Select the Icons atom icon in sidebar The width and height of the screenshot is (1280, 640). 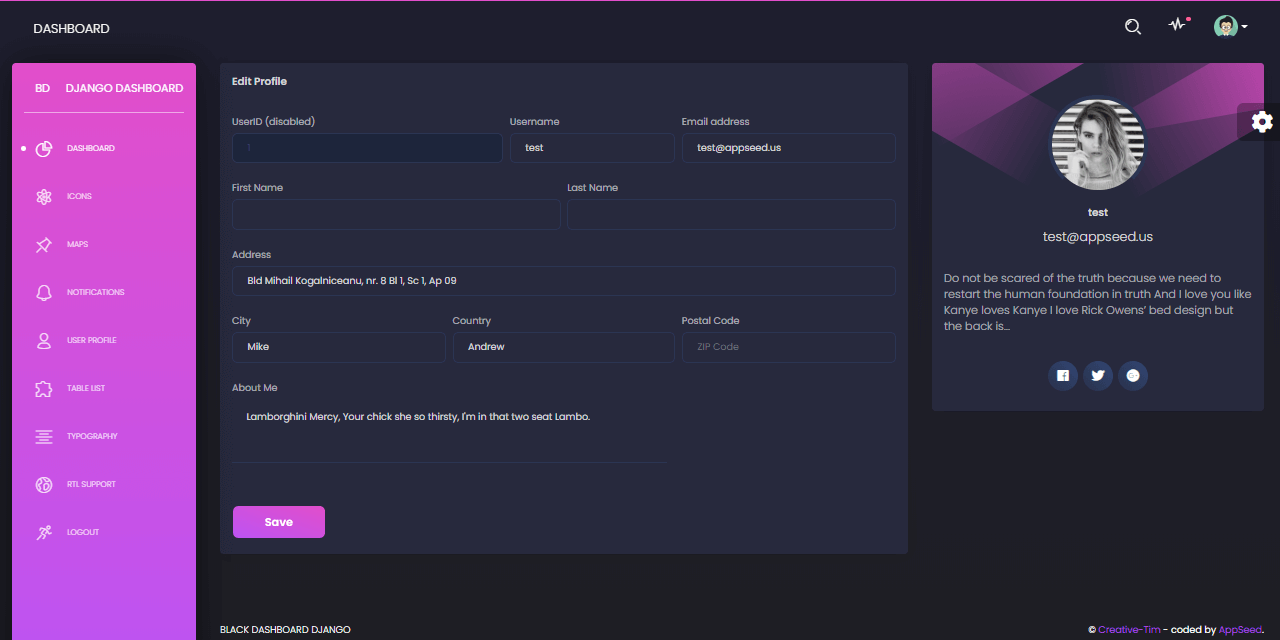pyautogui.click(x=44, y=197)
